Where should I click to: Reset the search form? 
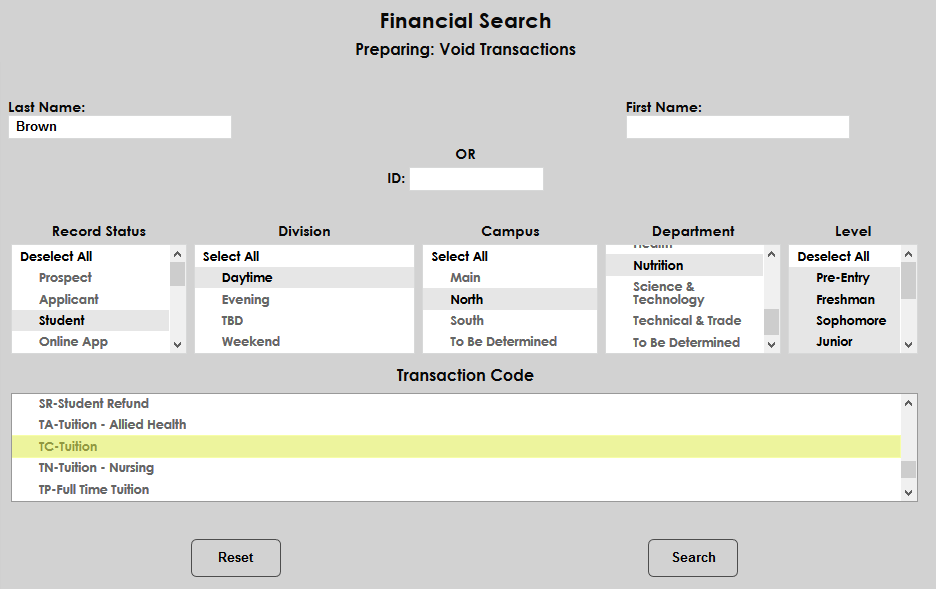tap(235, 558)
